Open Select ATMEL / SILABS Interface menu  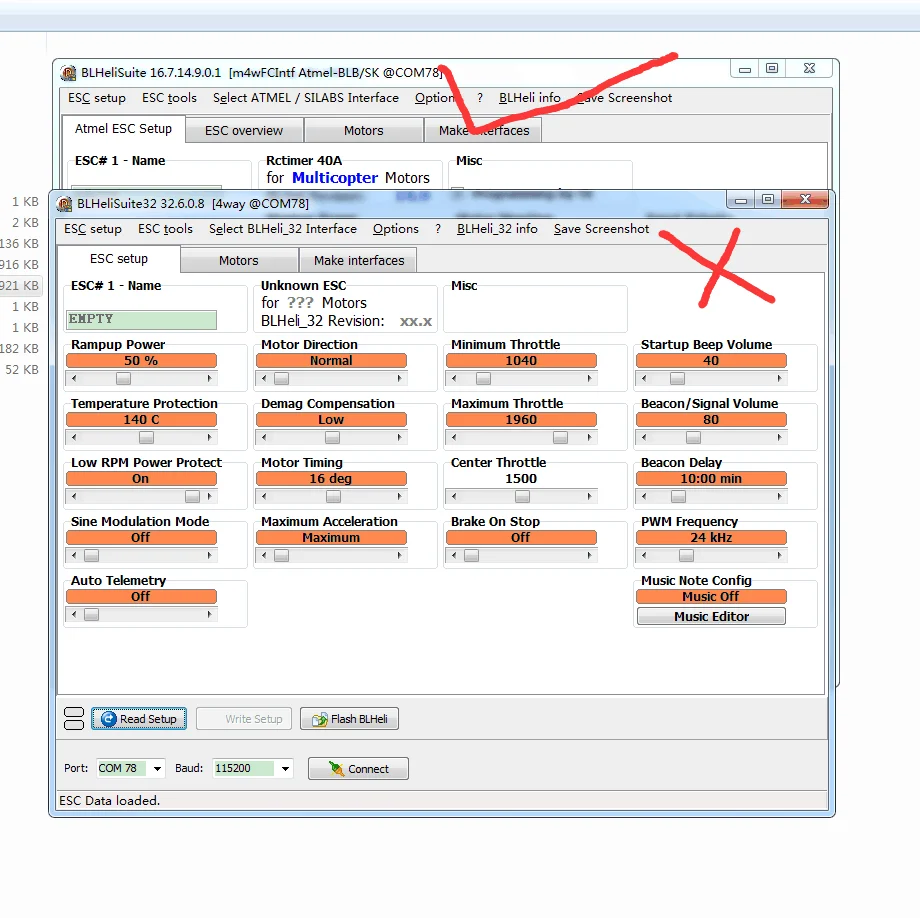(306, 98)
